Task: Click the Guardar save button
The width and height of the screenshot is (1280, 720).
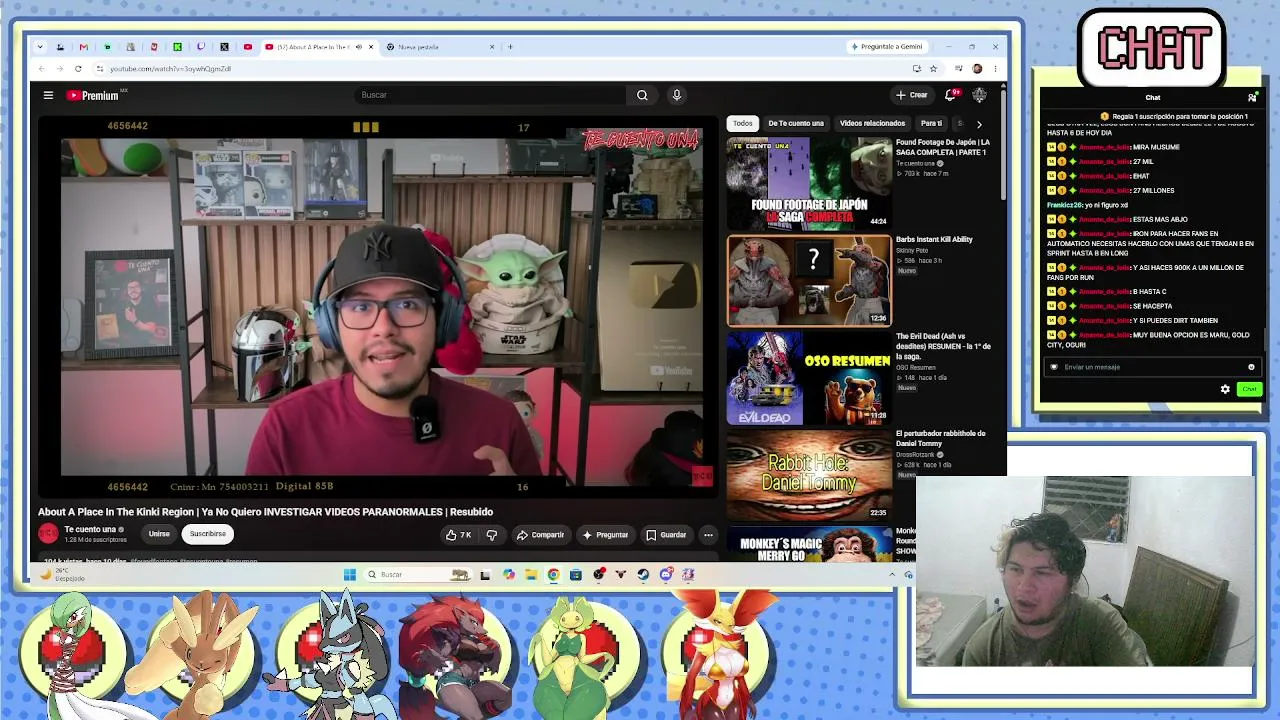Action: 666,535
